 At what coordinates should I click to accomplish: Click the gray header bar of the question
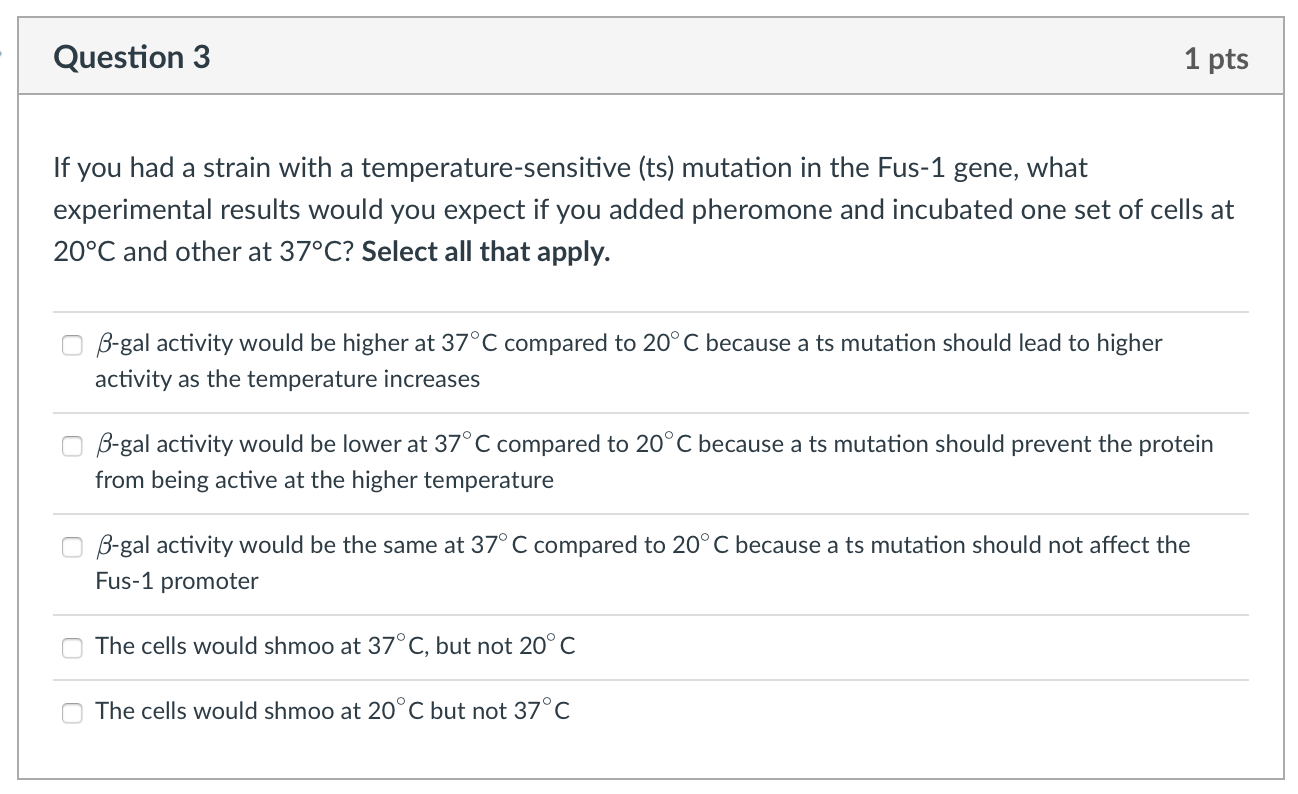[x=650, y=56]
